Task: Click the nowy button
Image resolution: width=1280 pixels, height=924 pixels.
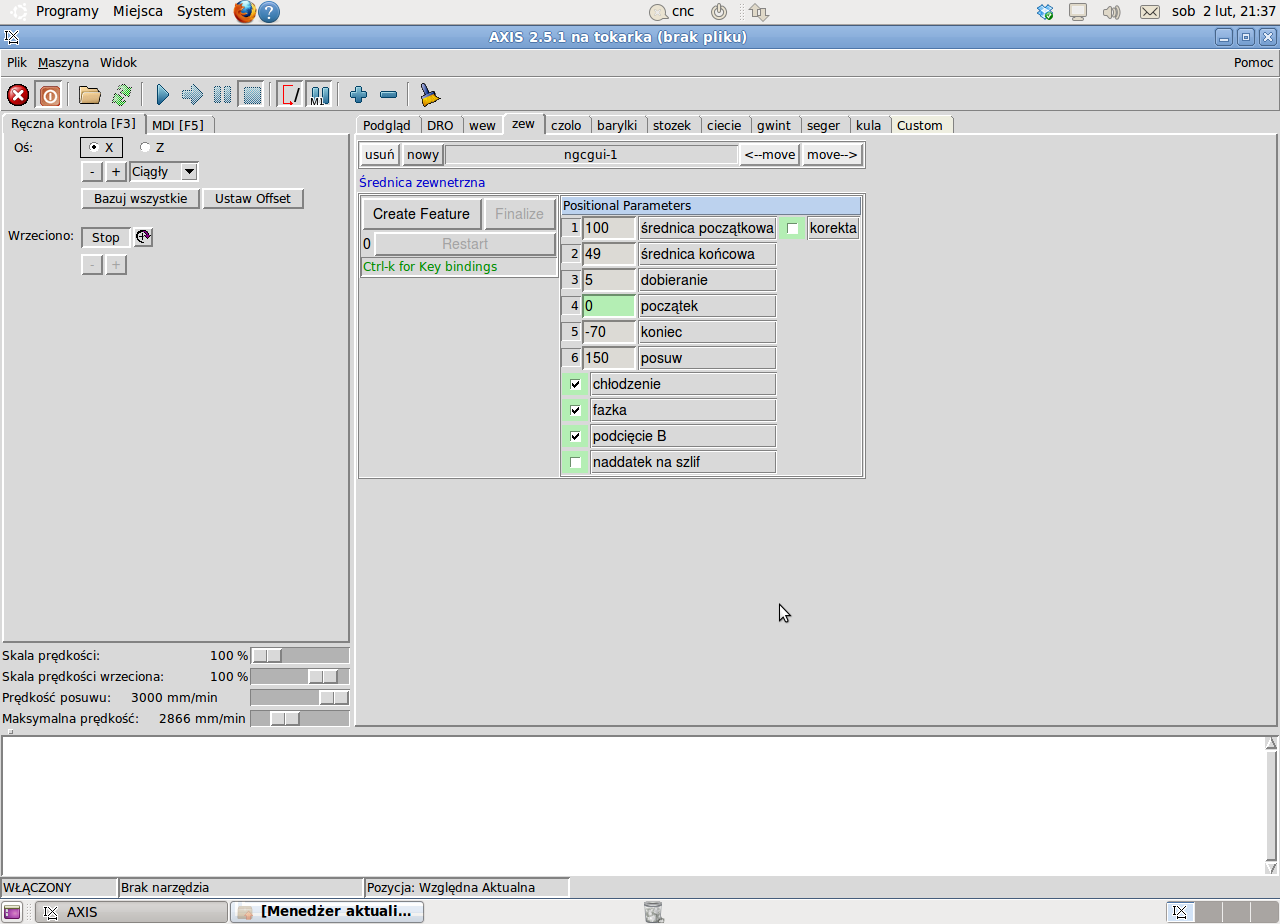Action: tap(423, 155)
